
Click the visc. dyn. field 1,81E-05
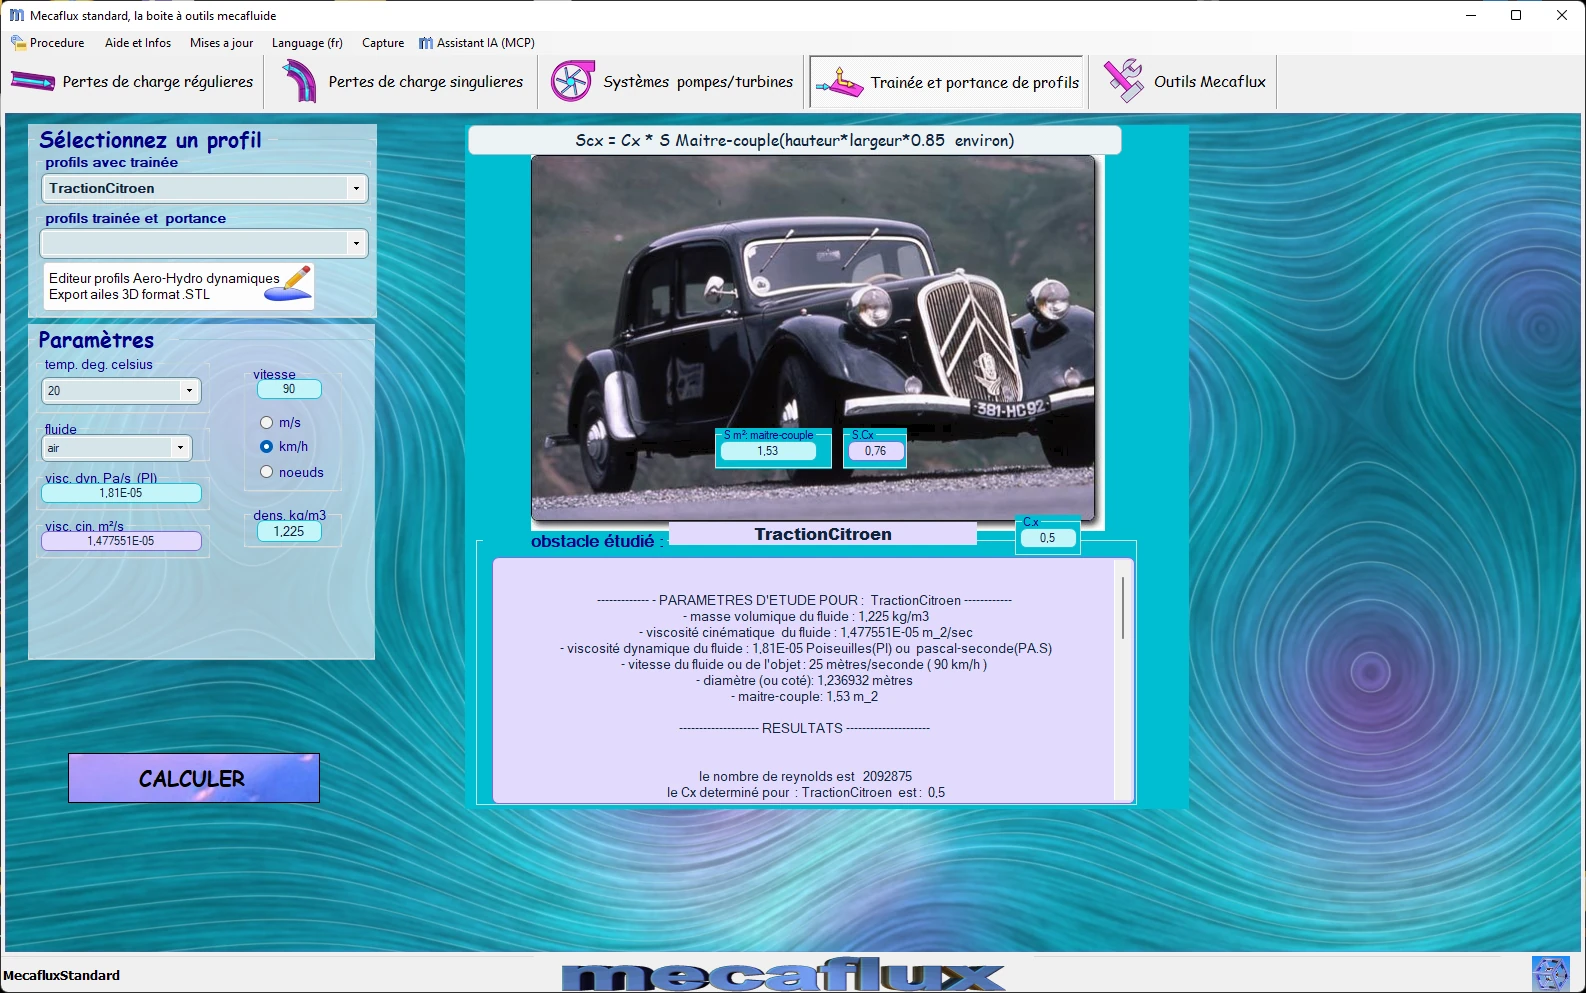(x=121, y=493)
